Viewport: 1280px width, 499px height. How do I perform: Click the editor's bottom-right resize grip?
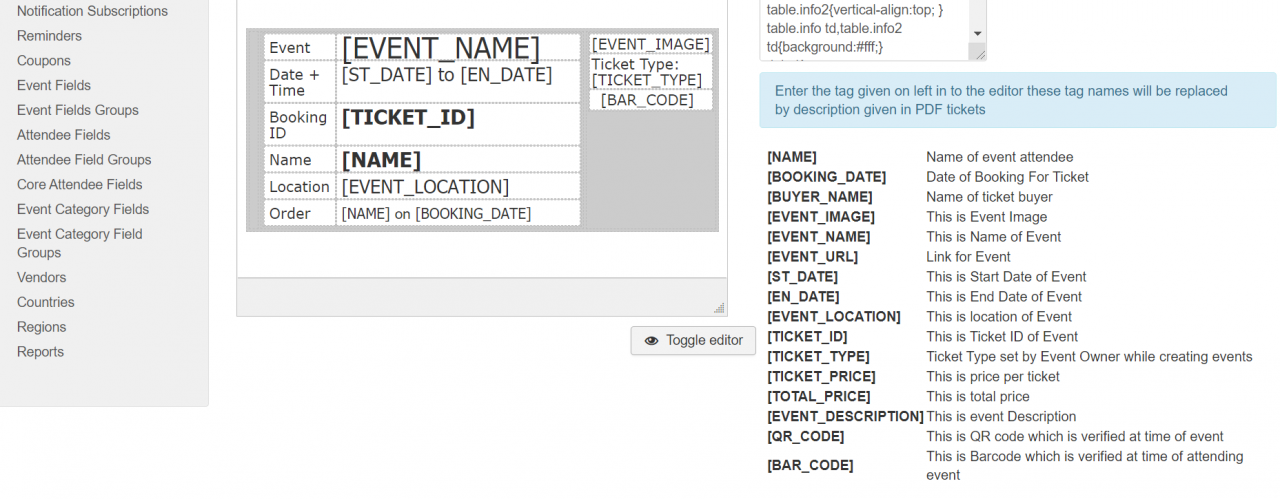pos(718,308)
